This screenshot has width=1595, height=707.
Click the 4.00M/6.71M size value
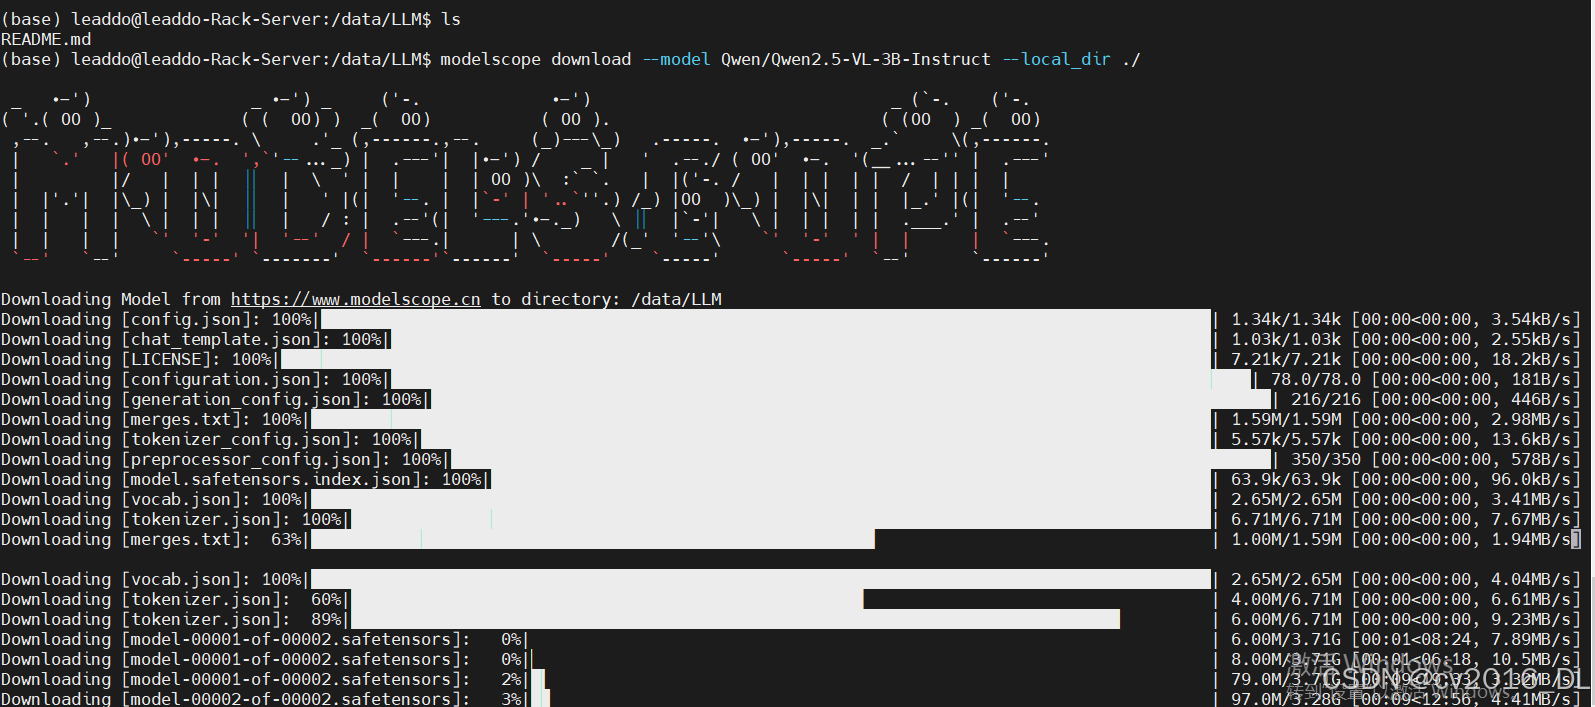[1286, 599]
